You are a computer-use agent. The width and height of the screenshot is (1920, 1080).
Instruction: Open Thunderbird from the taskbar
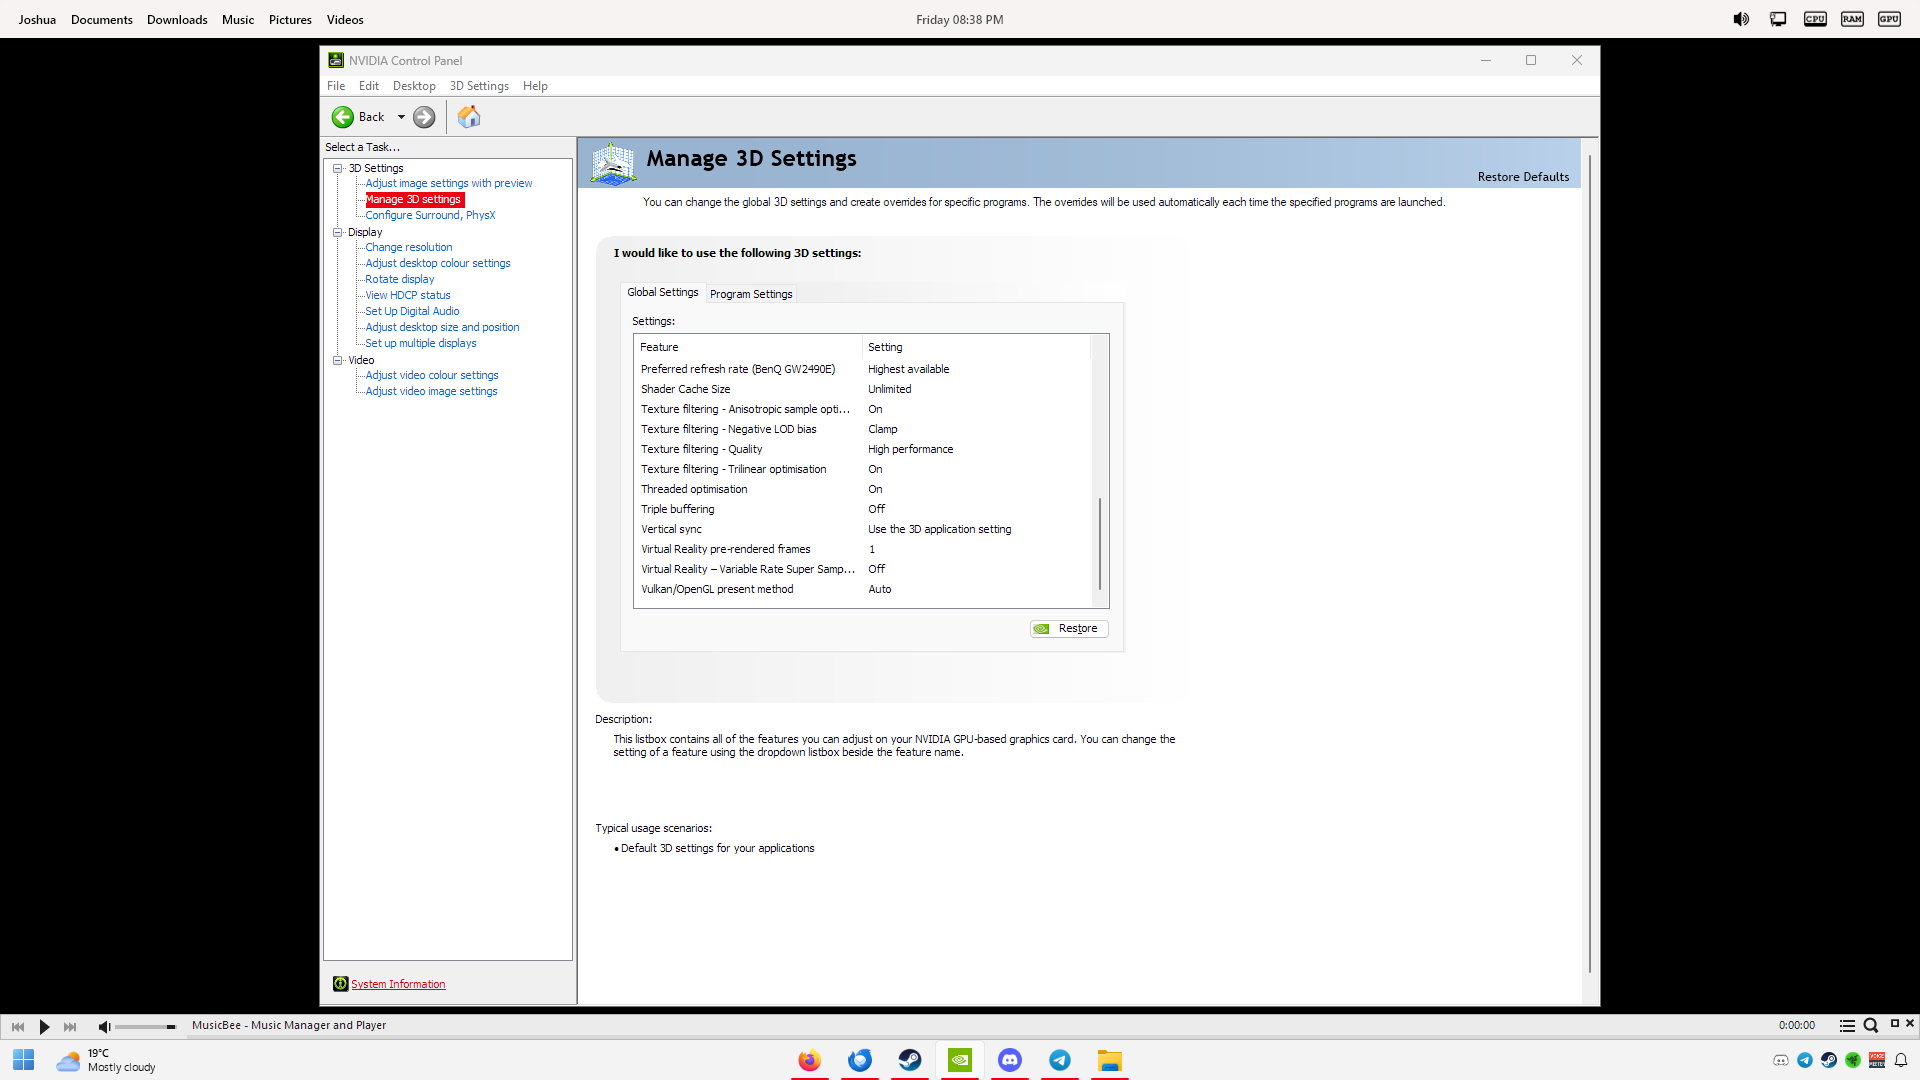(860, 1060)
